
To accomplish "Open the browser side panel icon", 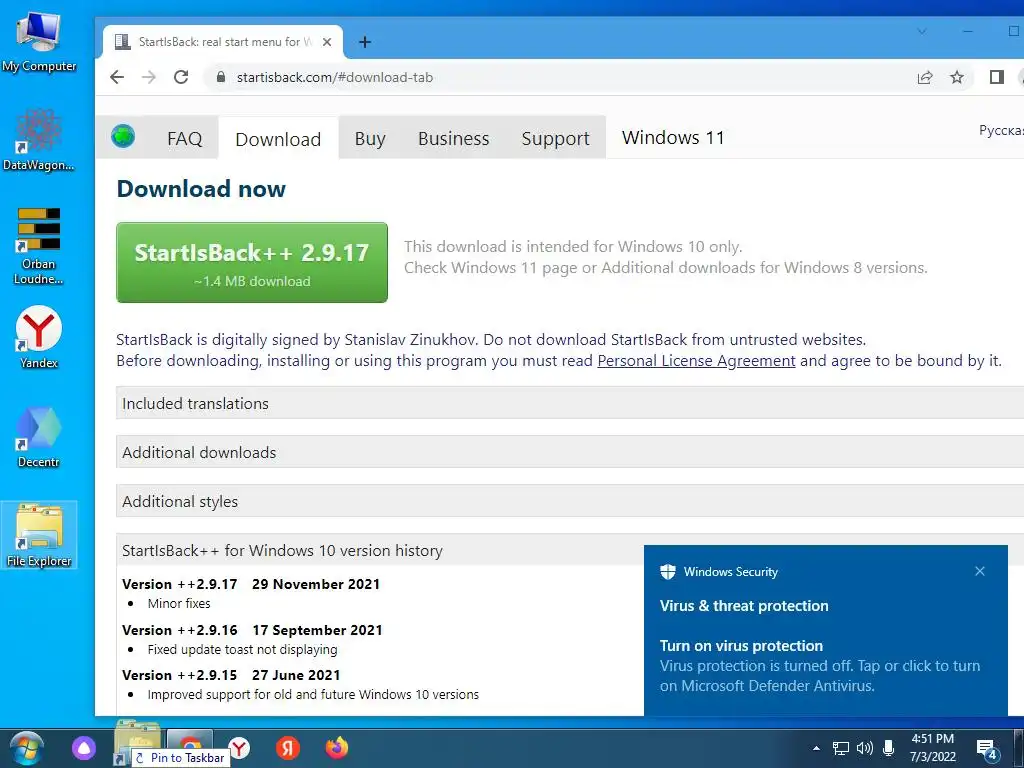I will (x=997, y=78).
